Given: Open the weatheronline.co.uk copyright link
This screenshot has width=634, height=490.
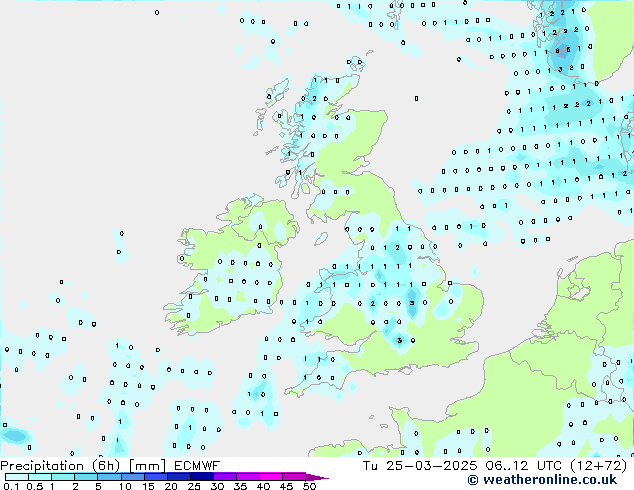Looking at the screenshot, I should [x=542, y=479].
